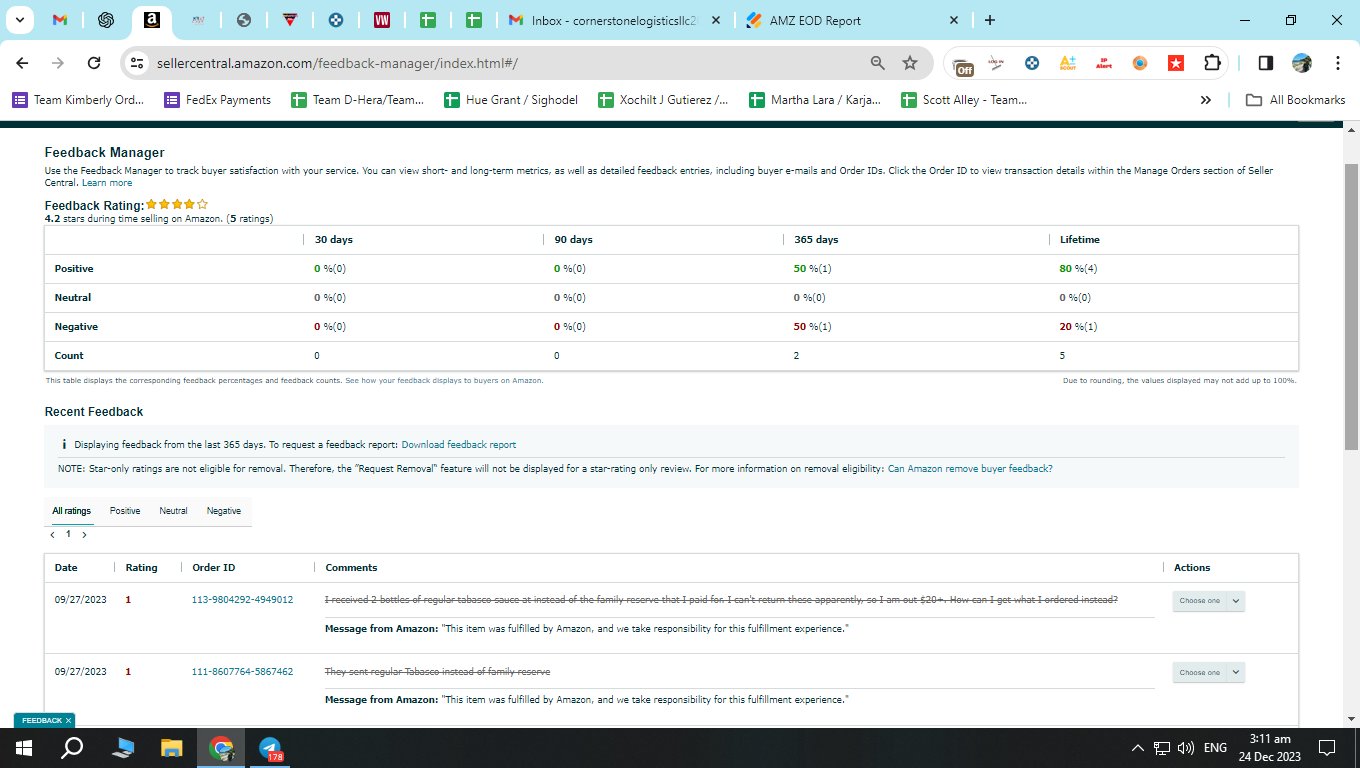The height and width of the screenshot is (768, 1360).
Task: Open the Chrome profile avatar
Action: point(1301,63)
